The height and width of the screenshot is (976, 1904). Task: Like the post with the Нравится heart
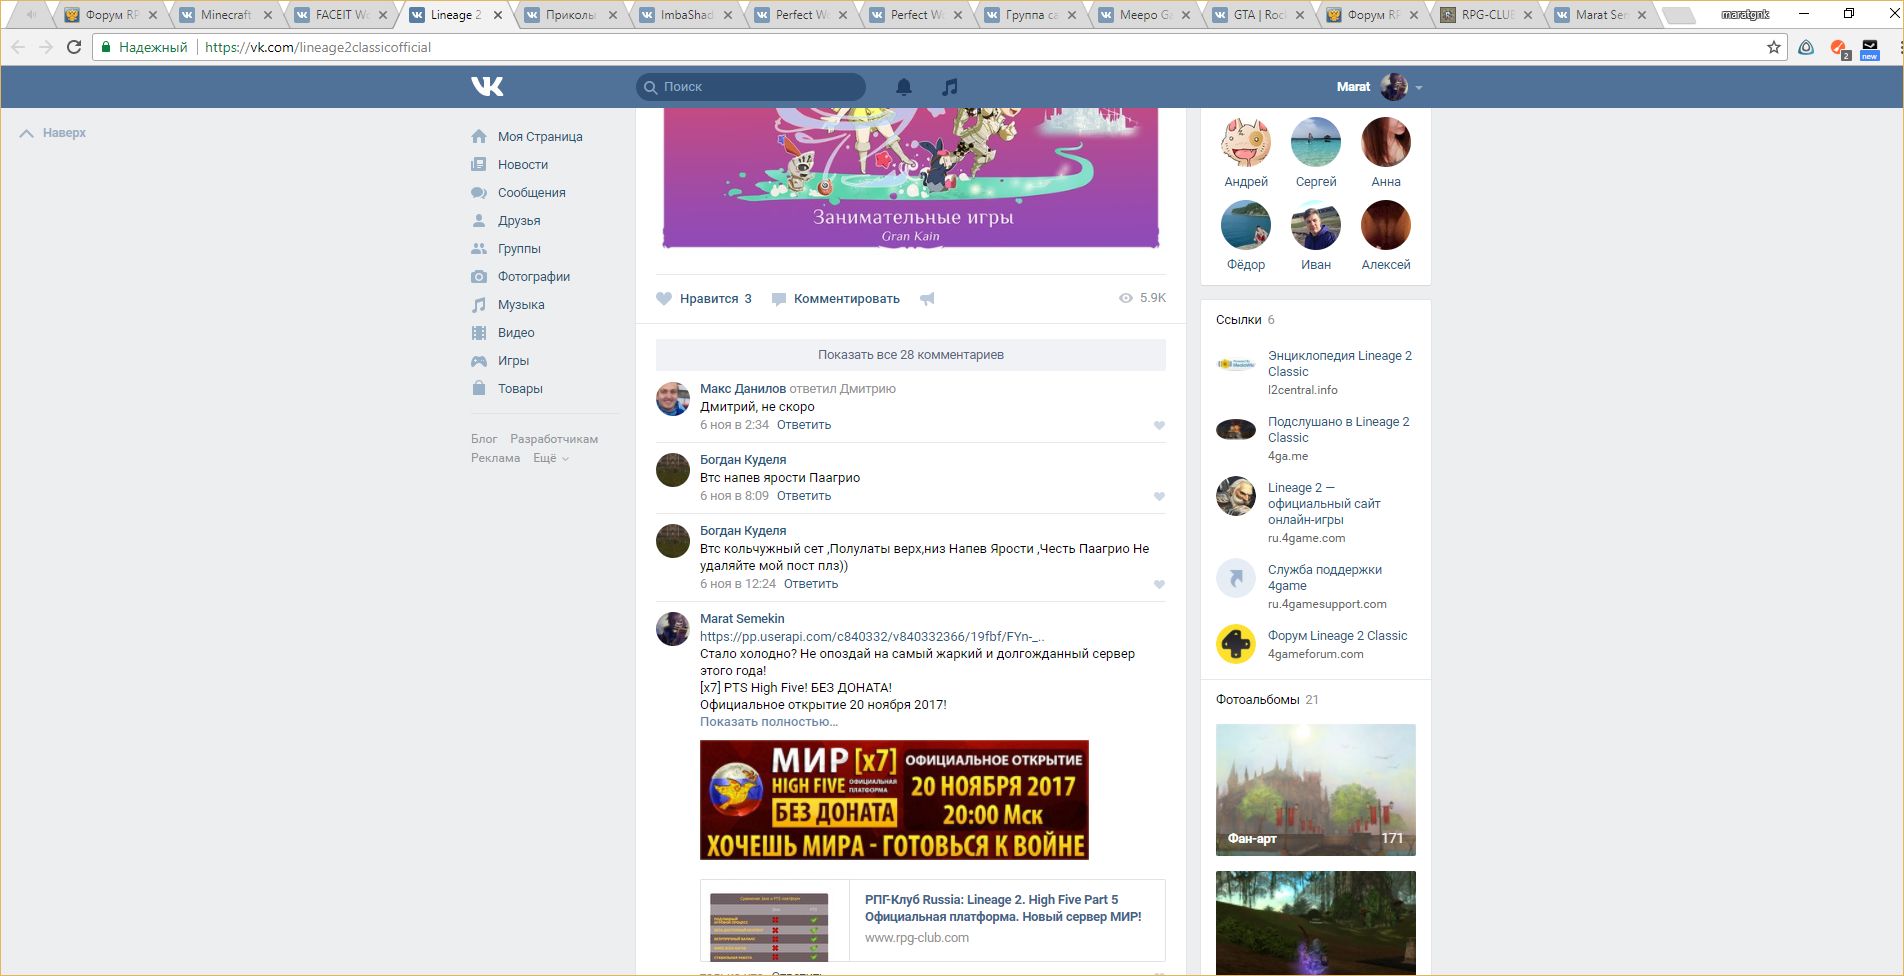(x=664, y=299)
